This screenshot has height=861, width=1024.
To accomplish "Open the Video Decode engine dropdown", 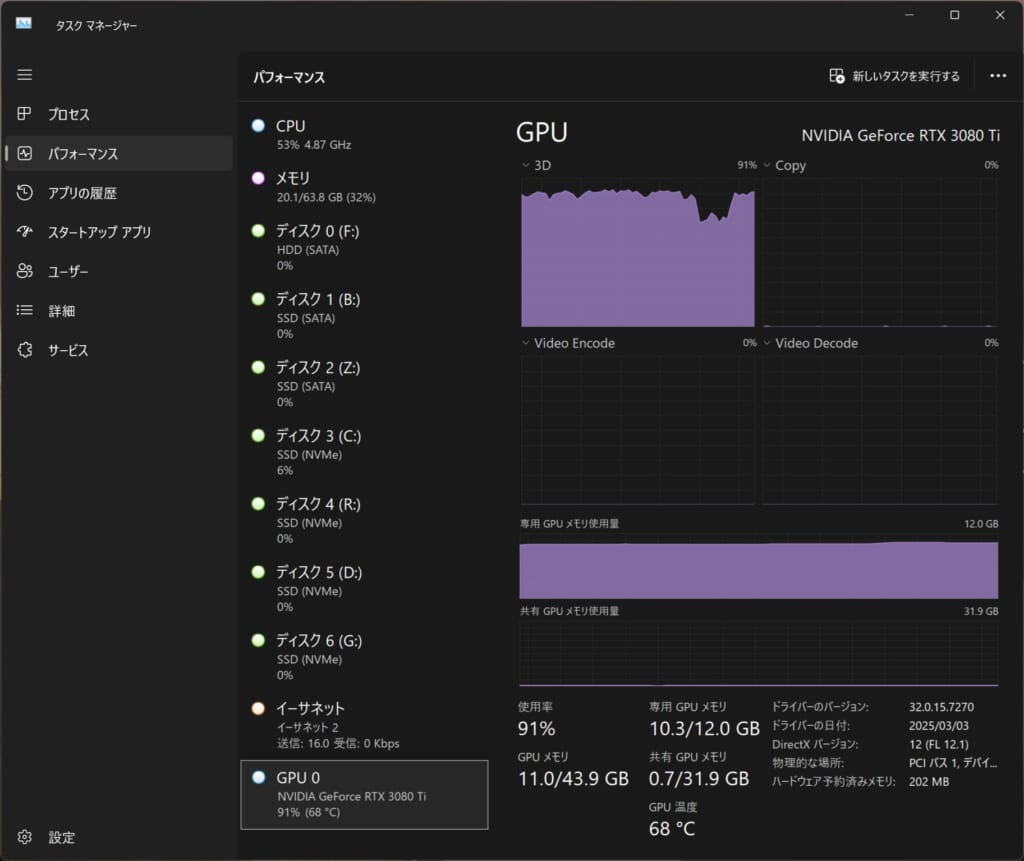I will 768,343.
